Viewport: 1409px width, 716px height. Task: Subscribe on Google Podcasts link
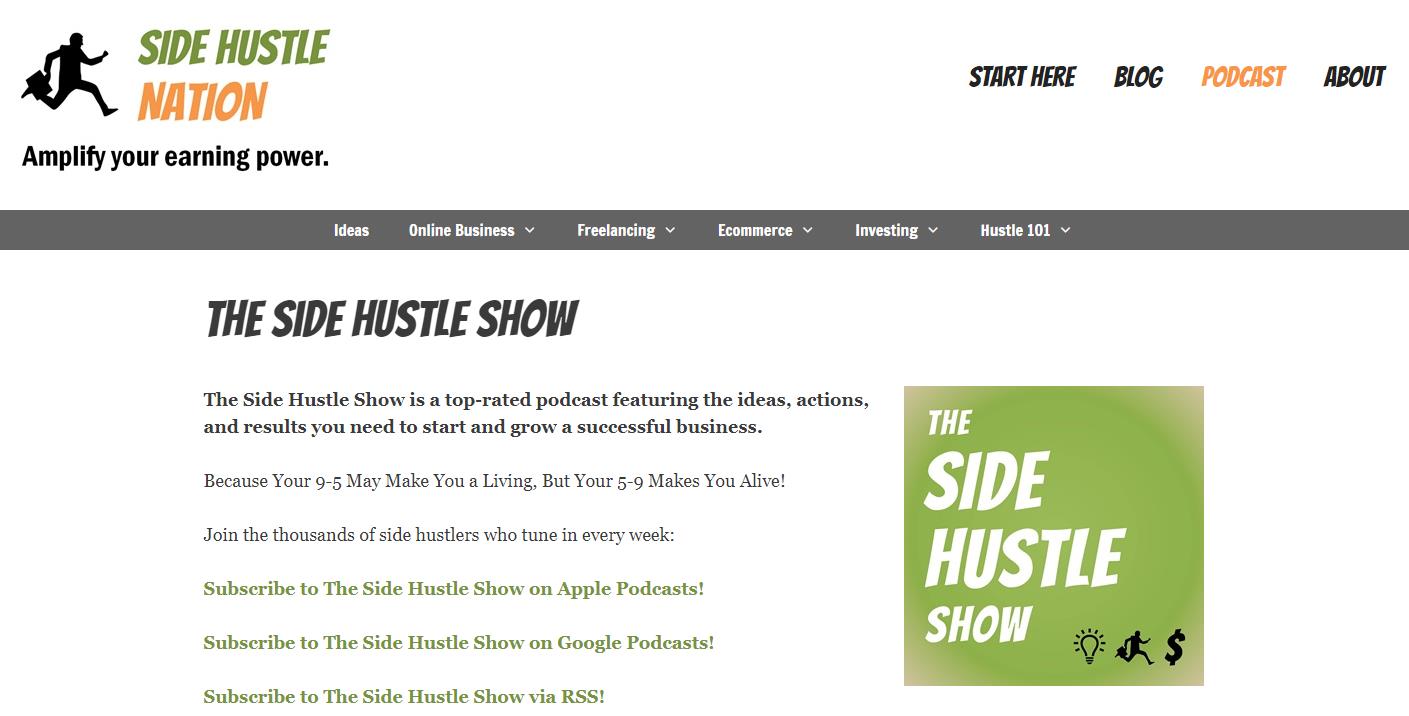(x=458, y=643)
